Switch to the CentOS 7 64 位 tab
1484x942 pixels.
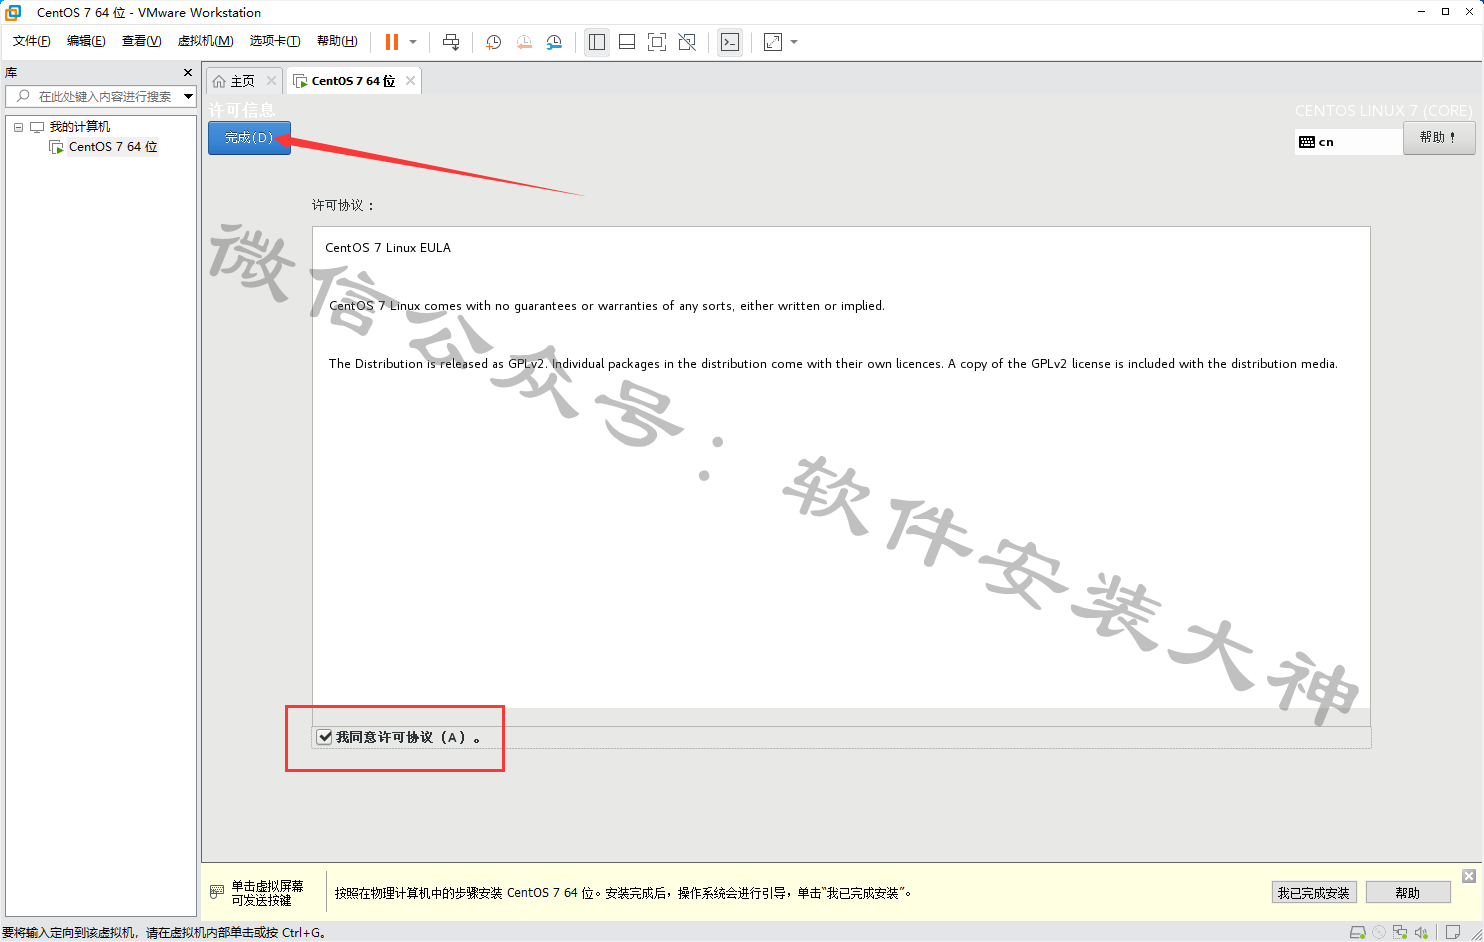[x=353, y=81]
